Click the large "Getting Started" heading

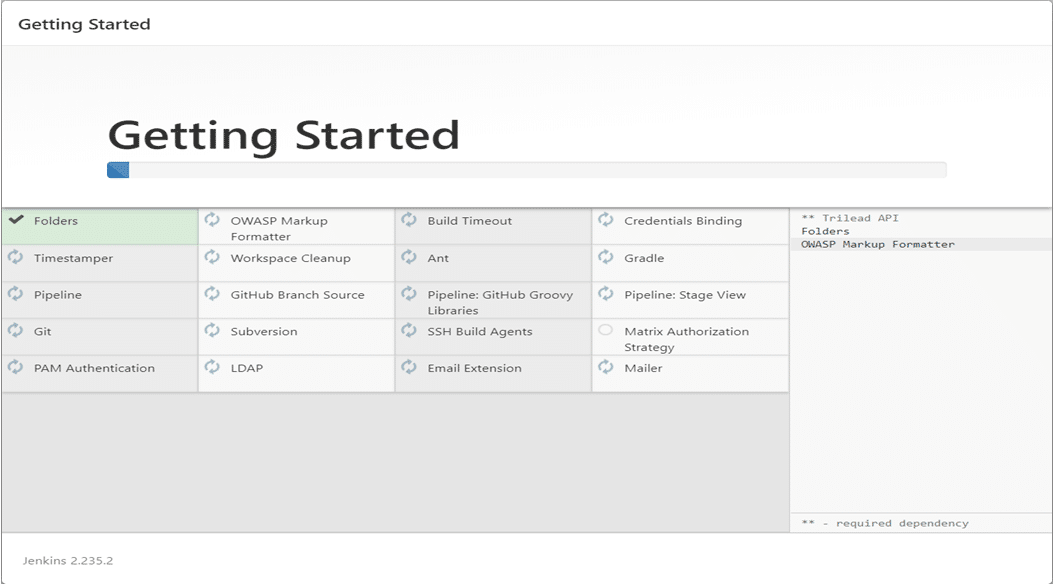pos(284,136)
